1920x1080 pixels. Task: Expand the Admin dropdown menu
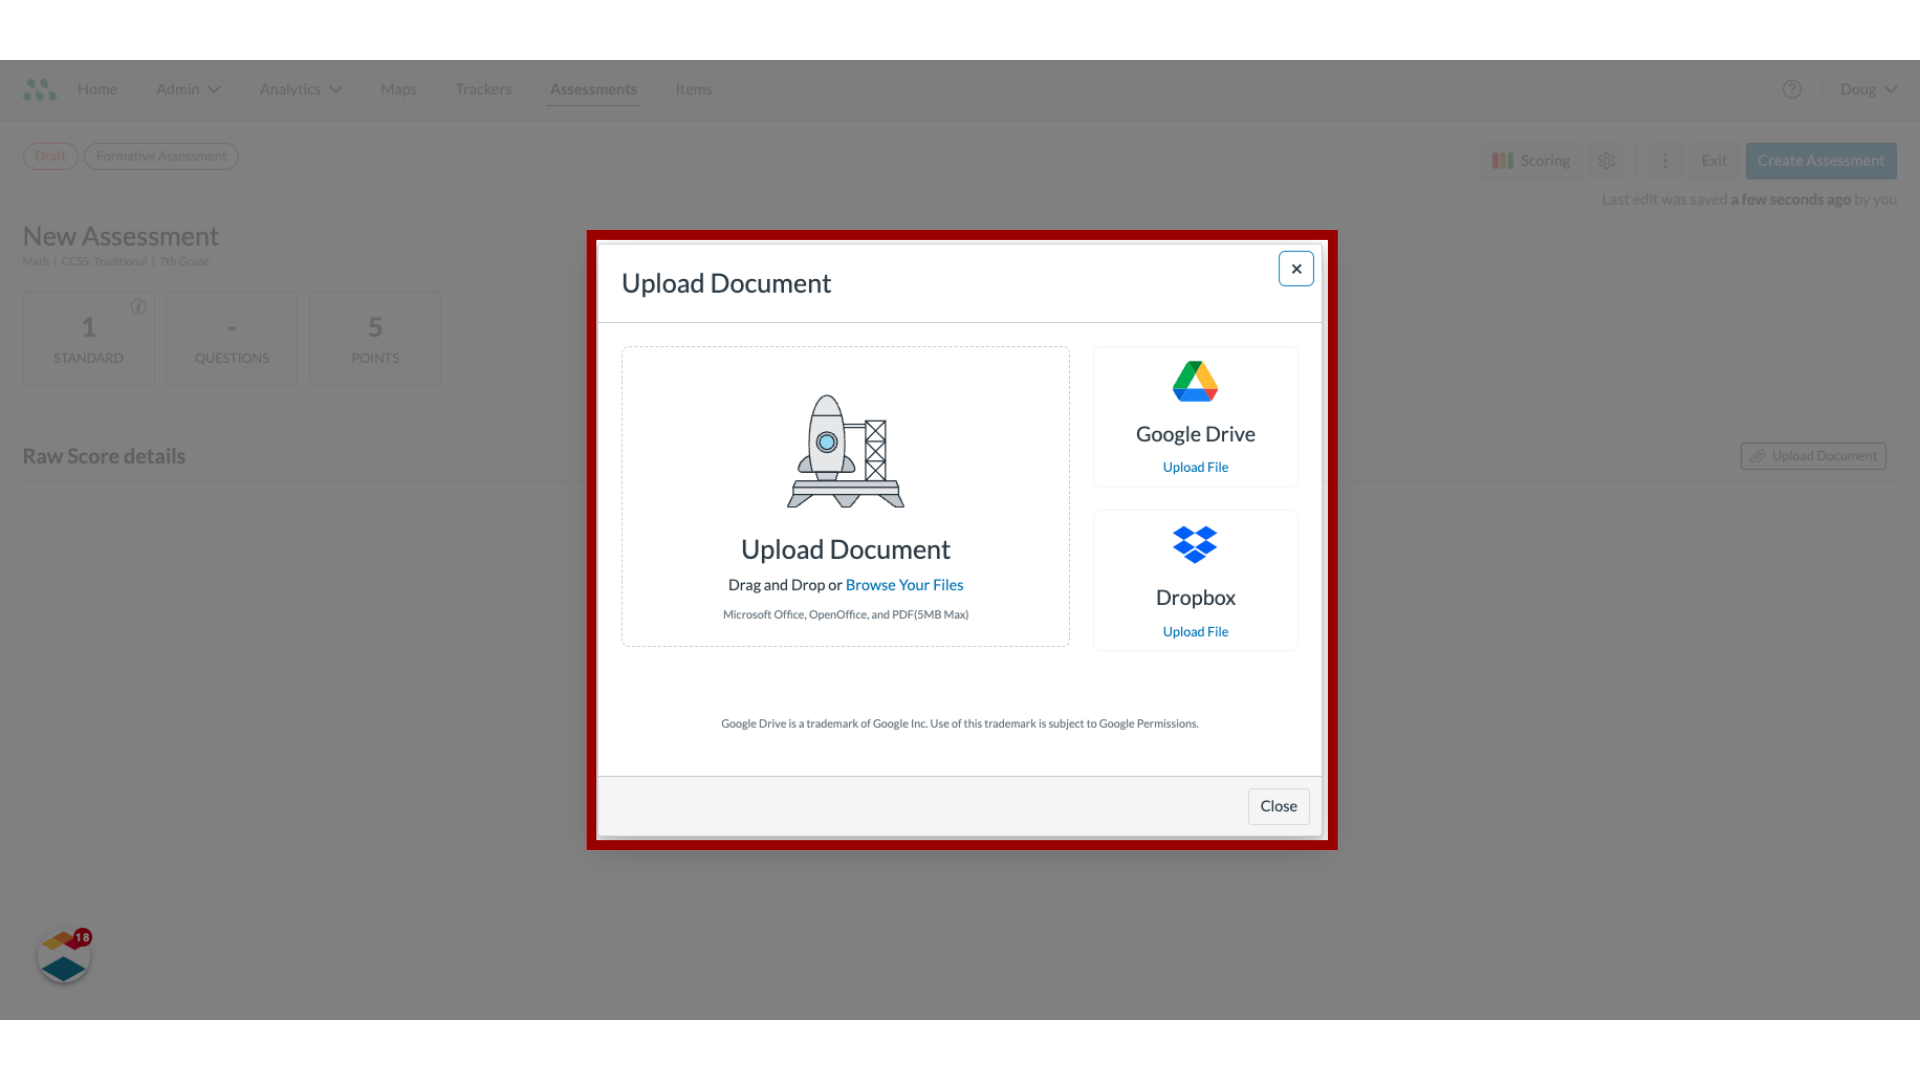pos(186,88)
